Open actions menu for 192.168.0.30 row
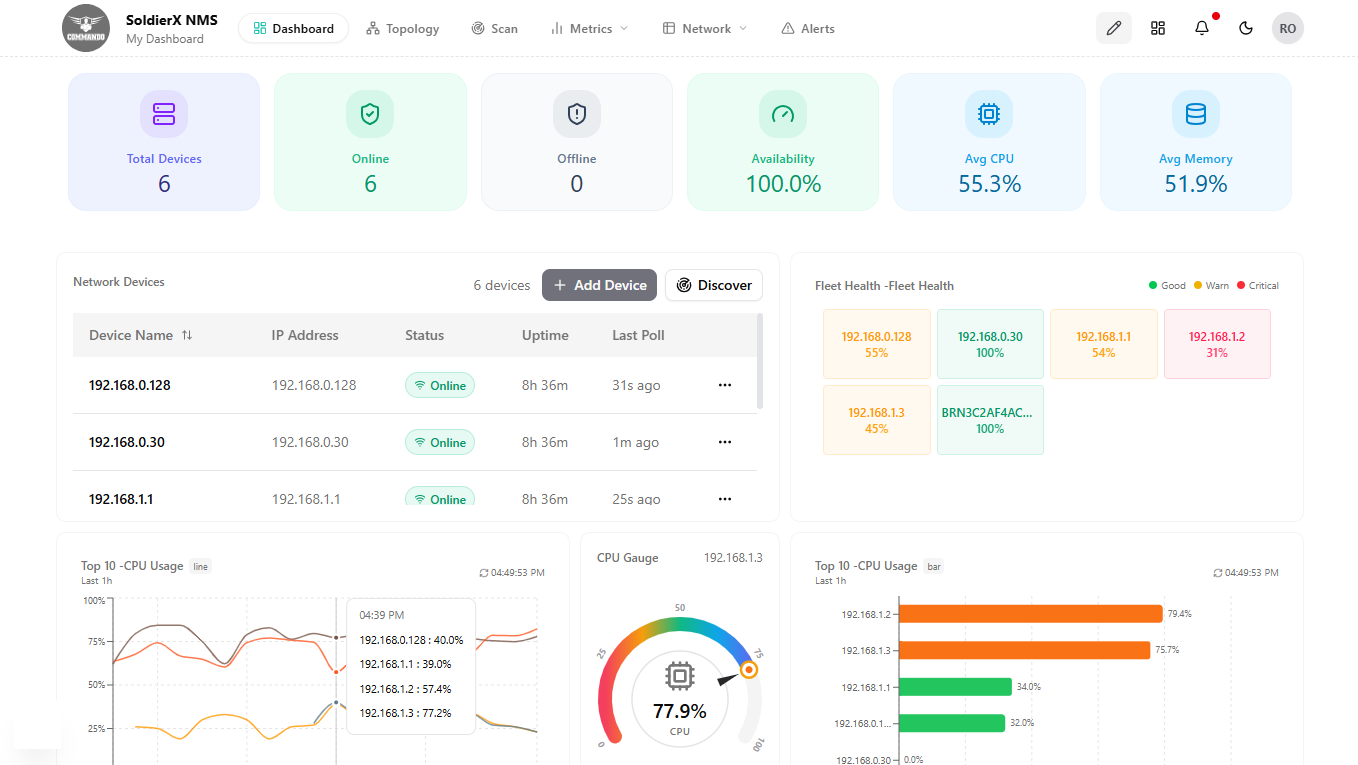The width and height of the screenshot is (1358, 765). coord(725,442)
